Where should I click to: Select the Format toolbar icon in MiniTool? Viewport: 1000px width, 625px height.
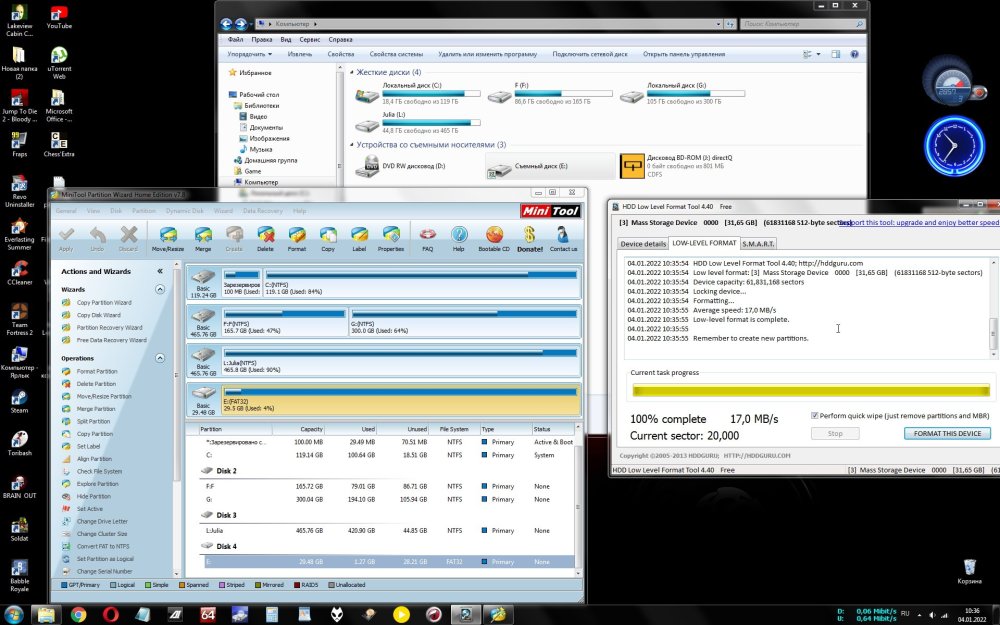297,237
